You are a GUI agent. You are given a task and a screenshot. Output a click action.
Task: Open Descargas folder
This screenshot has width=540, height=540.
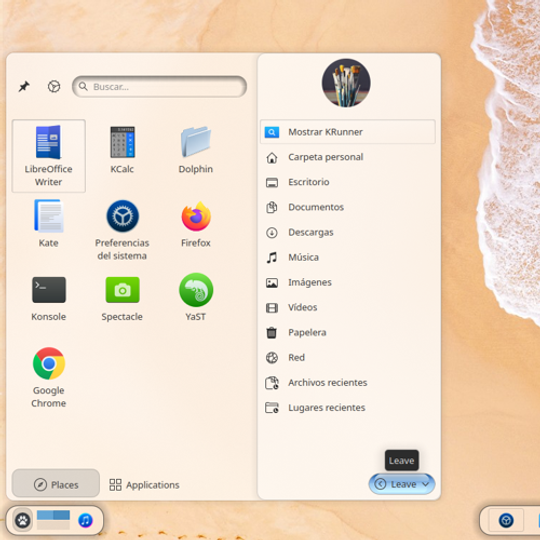(348, 232)
